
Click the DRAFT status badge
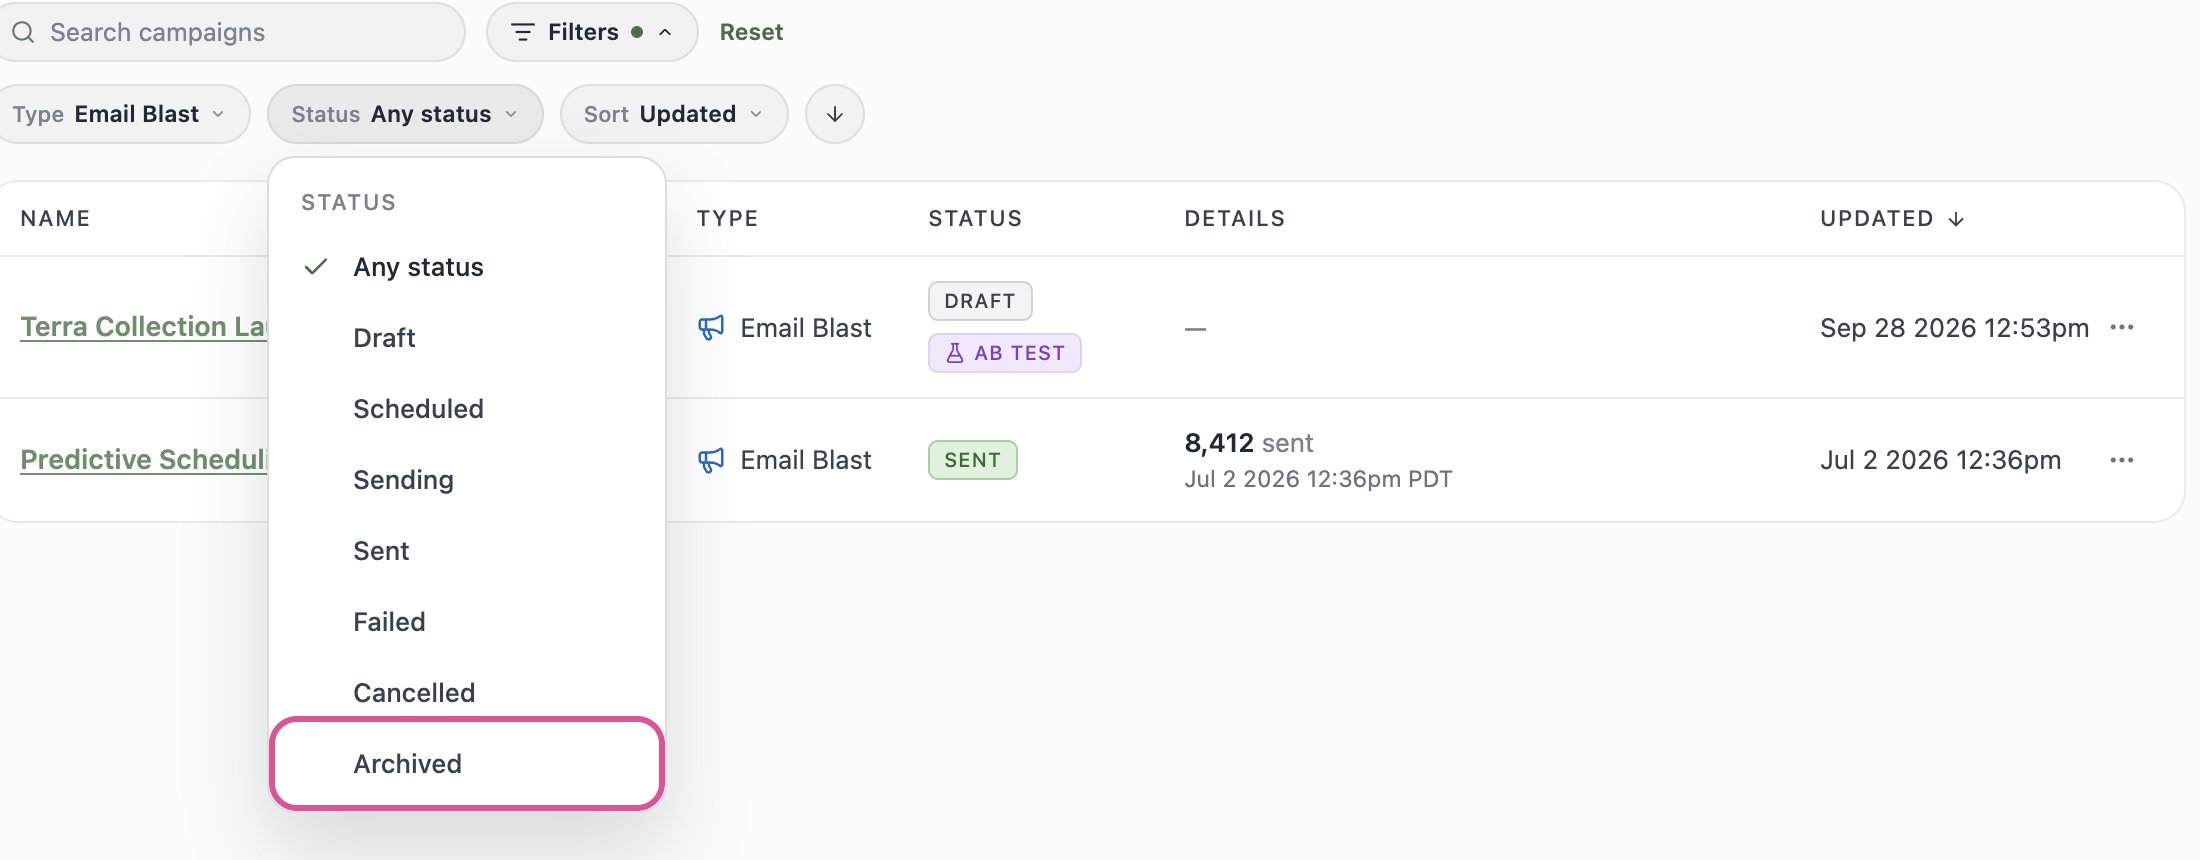[x=980, y=301]
